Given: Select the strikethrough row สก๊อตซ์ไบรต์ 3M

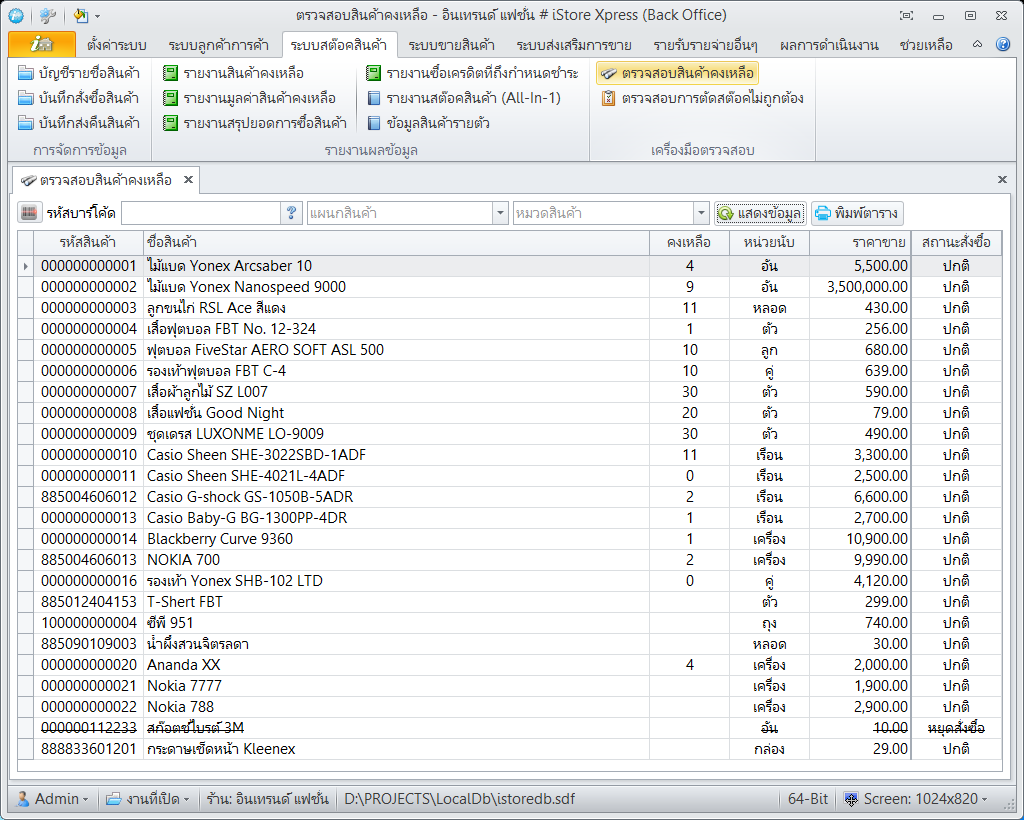Looking at the screenshot, I should (x=509, y=728).
